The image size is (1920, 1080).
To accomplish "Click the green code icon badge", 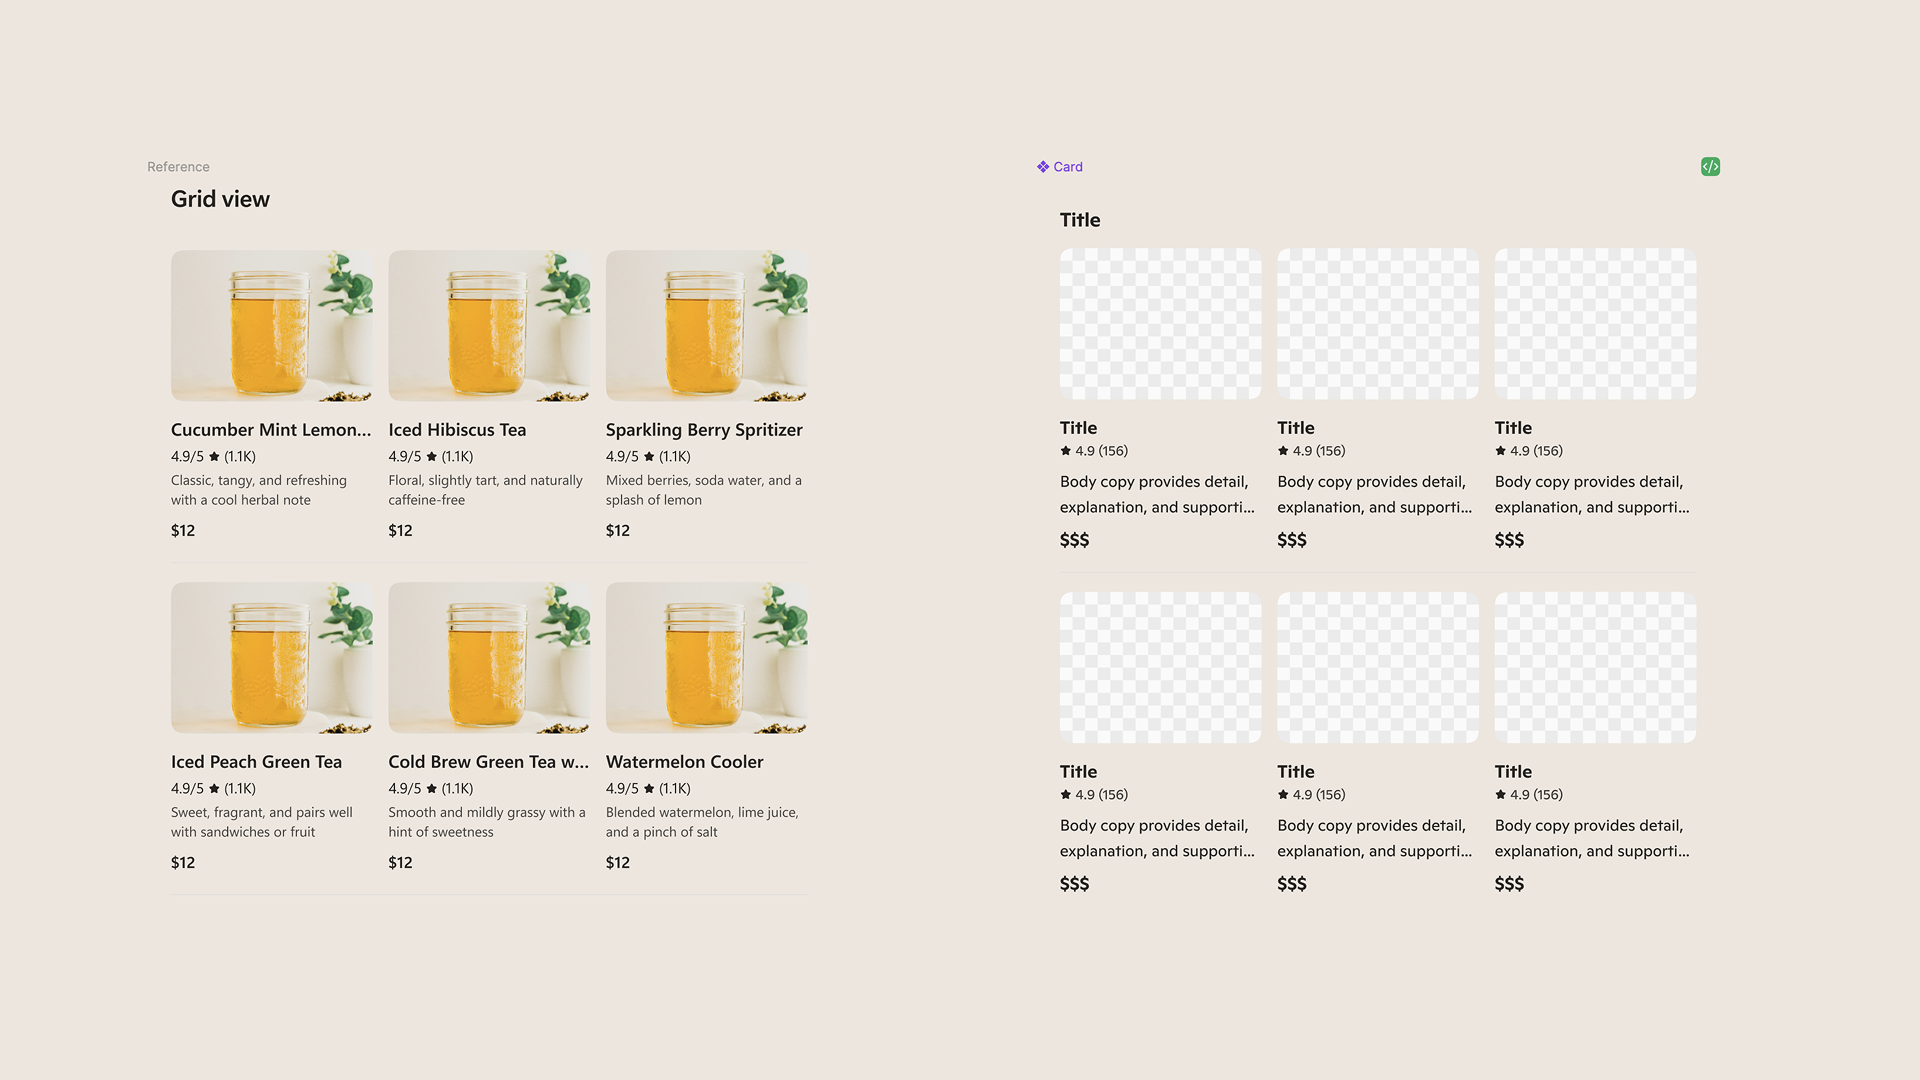I will 1710,167.
